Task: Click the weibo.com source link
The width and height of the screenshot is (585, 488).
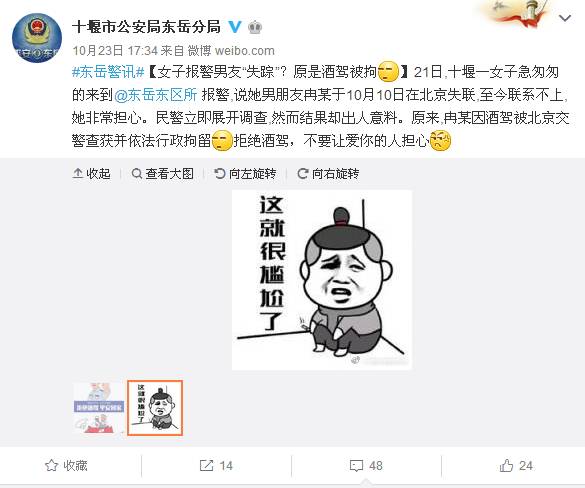Action: [245, 50]
